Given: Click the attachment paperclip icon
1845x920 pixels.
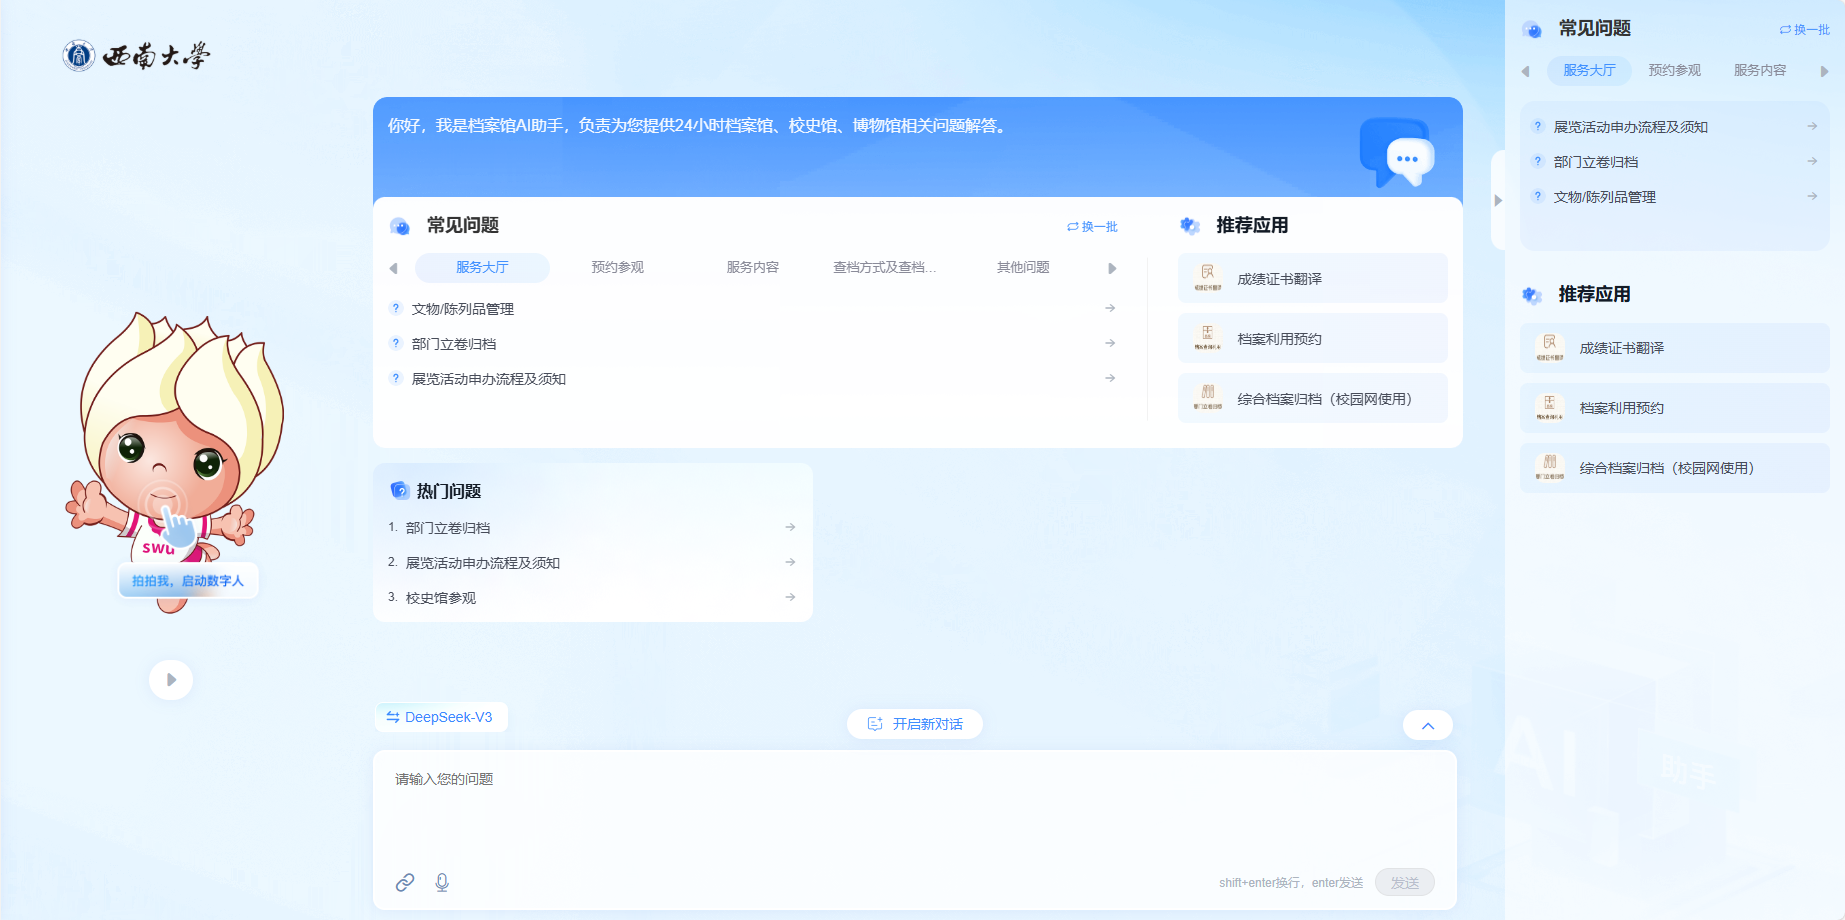Looking at the screenshot, I should coord(406,882).
